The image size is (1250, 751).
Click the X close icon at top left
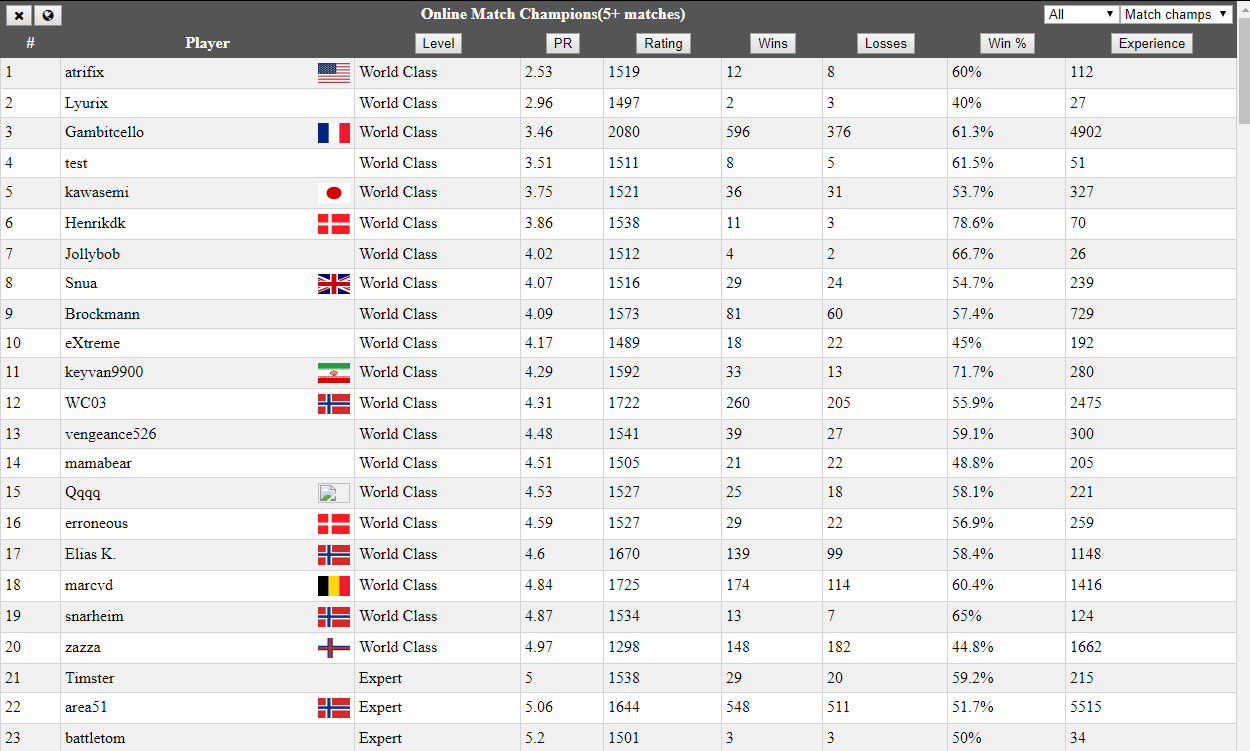tap(20, 15)
